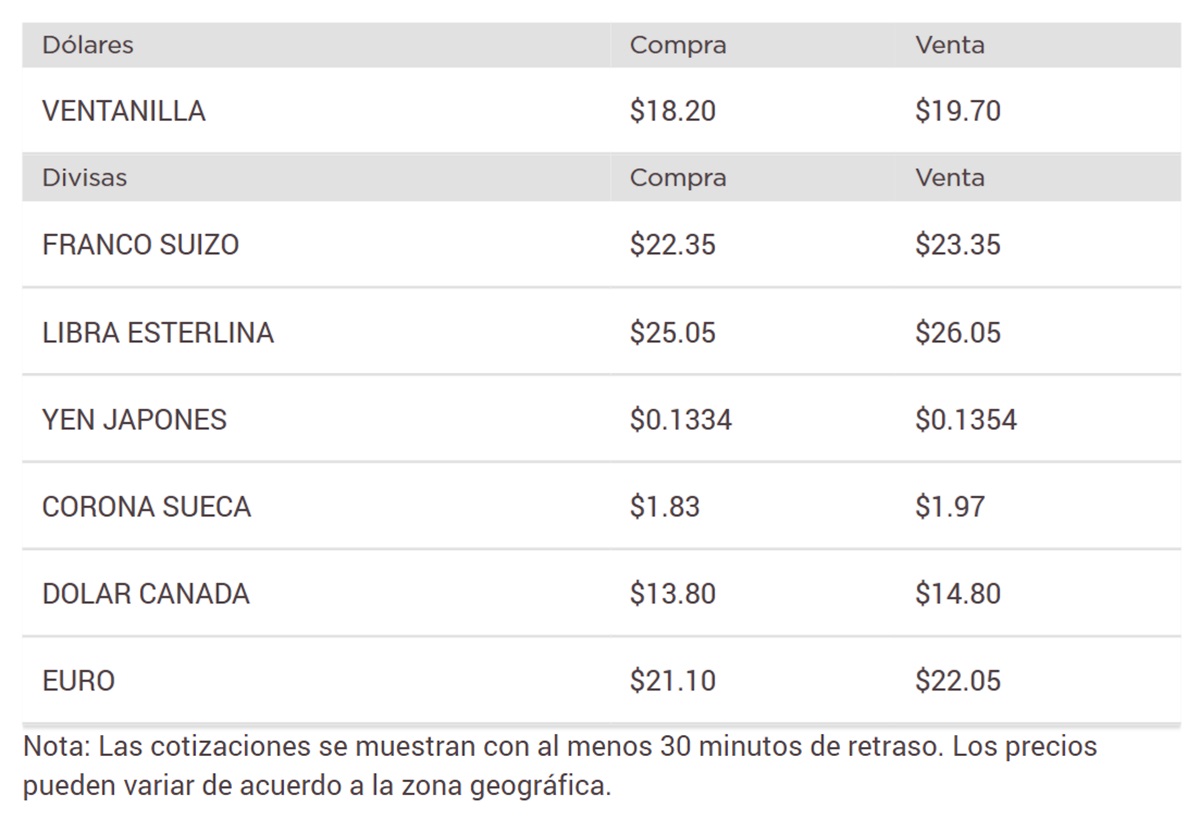Select Yen Japones venta value $0.1354
Image resolution: width=1200 pixels, height=820 pixels.
coord(966,420)
